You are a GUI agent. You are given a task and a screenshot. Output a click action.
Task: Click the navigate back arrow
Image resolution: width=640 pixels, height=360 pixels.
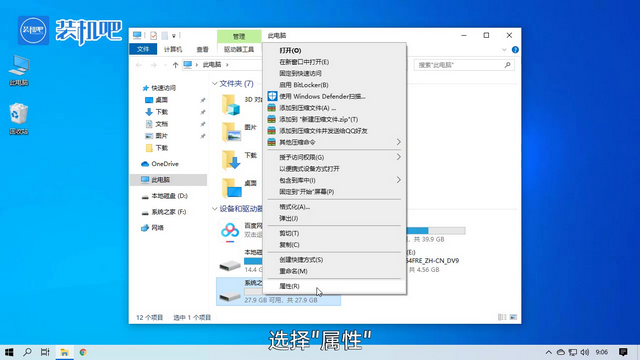click(x=139, y=65)
